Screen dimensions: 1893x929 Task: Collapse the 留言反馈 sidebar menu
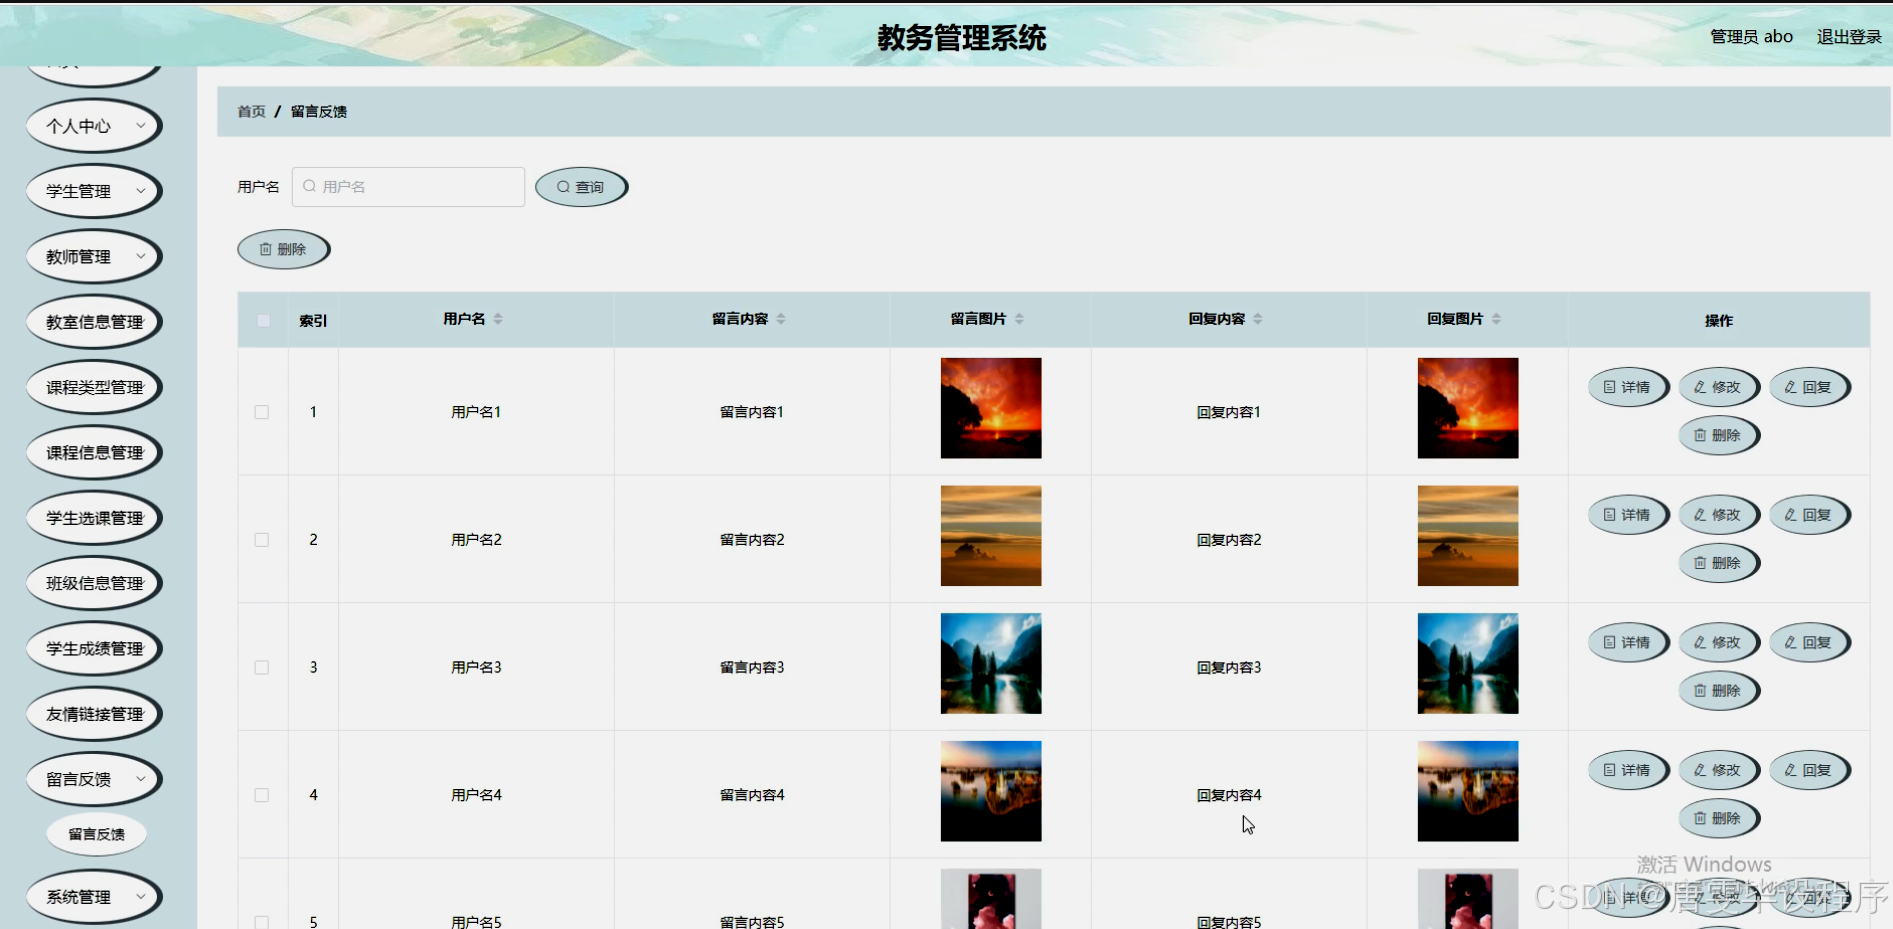tap(93, 779)
